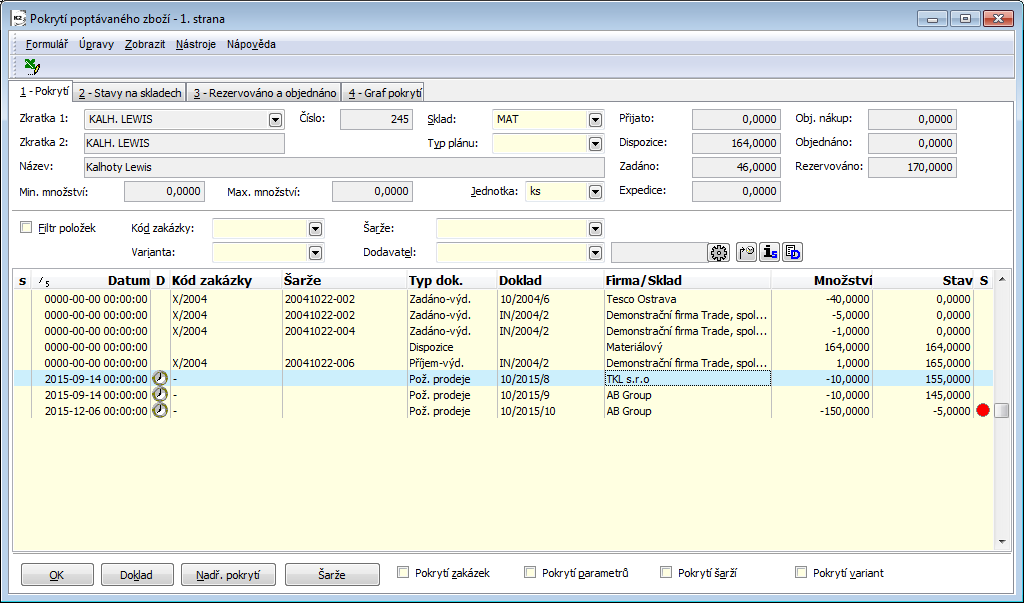Click the arrow-with-clock icon button
Viewport: 1024px width, 603px height.
(x=746, y=253)
